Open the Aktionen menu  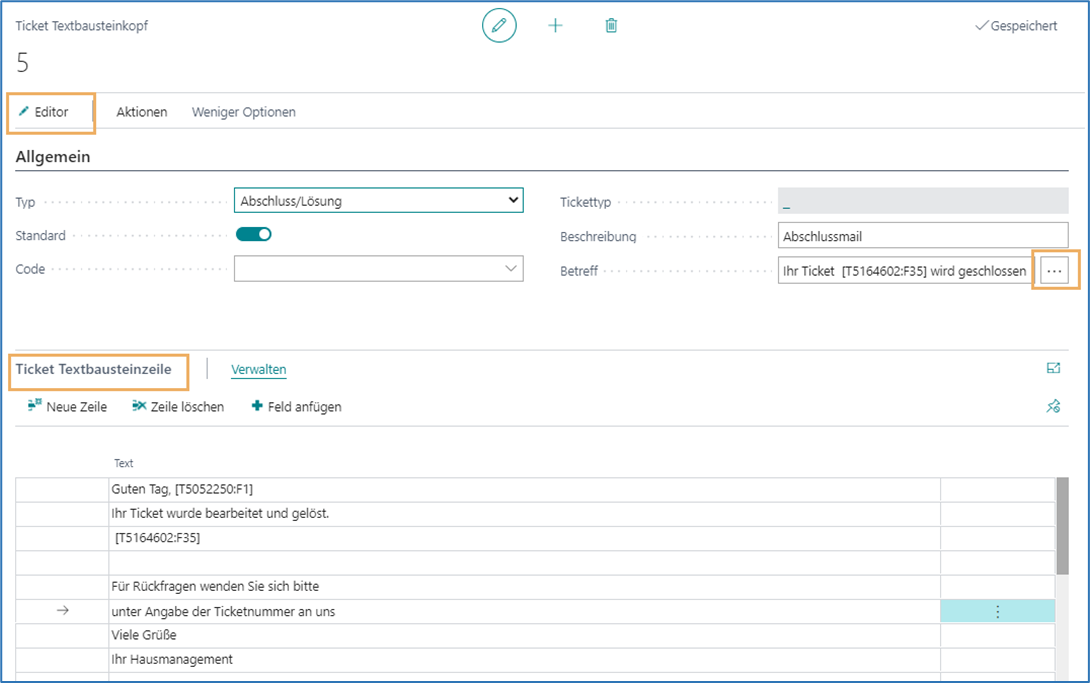(142, 112)
